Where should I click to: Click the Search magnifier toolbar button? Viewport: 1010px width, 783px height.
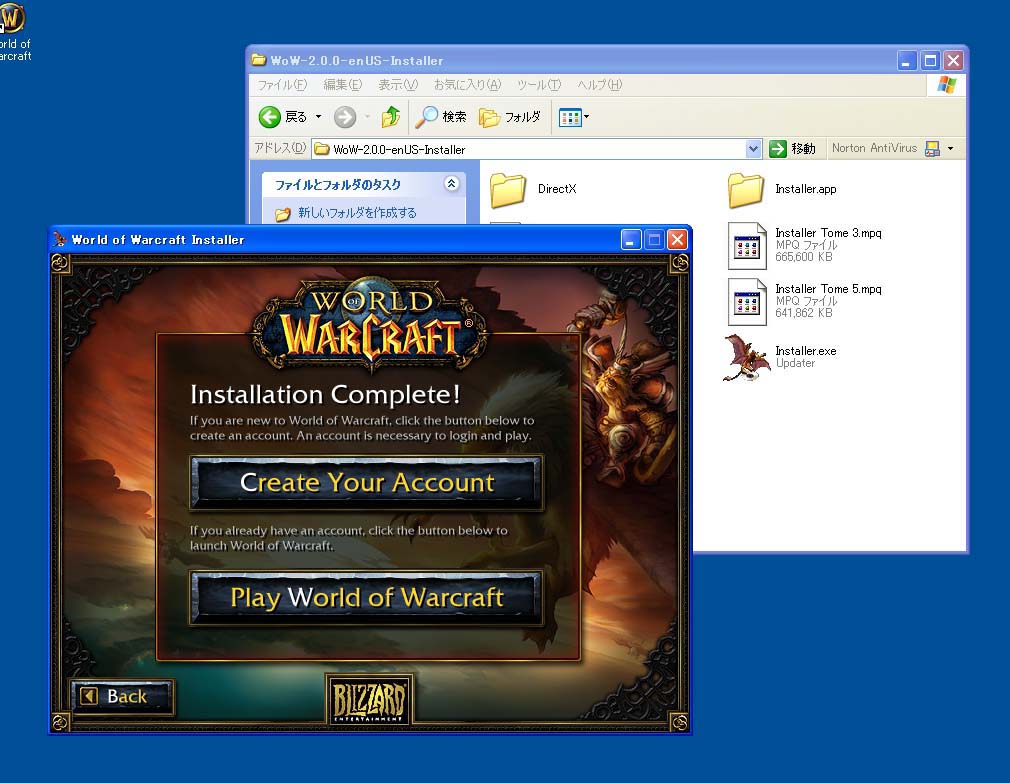441,117
